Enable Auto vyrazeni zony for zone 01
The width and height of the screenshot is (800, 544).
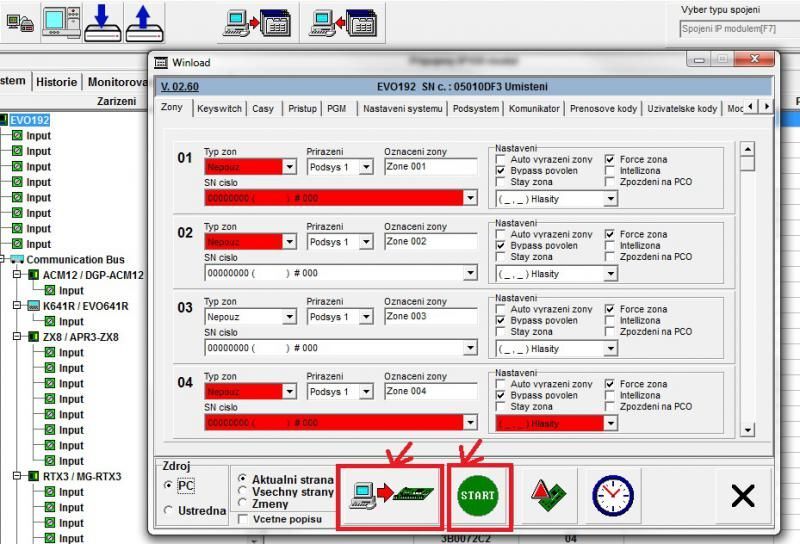pyautogui.click(x=502, y=160)
